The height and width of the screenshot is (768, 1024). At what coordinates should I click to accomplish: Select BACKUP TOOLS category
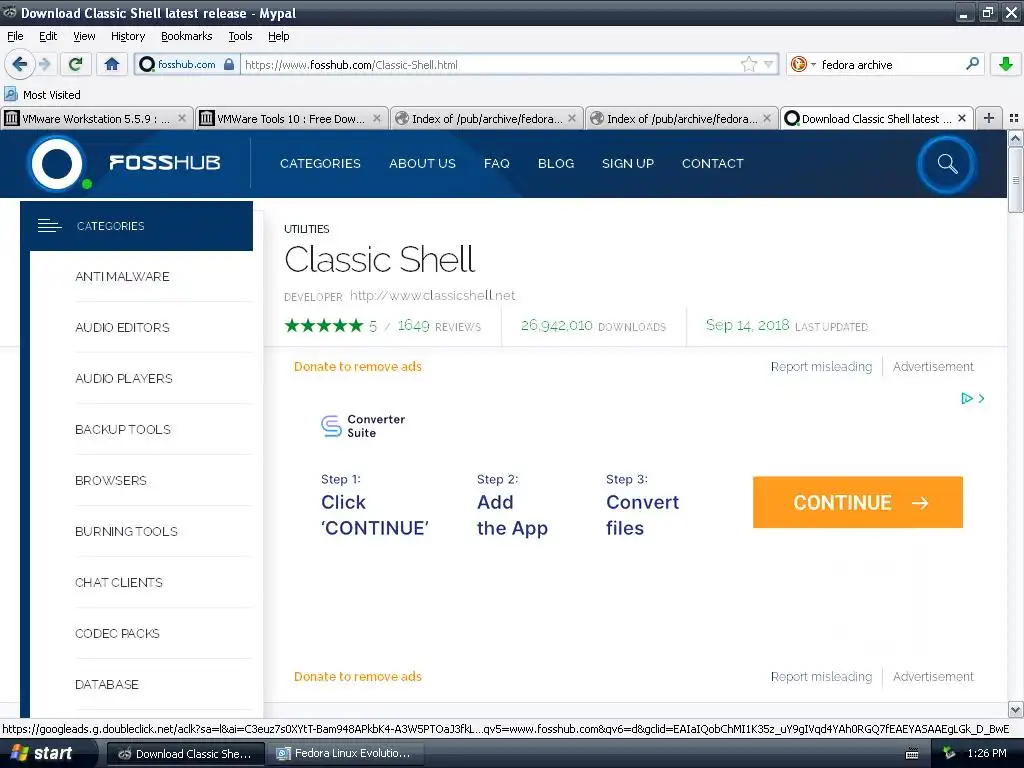(123, 429)
